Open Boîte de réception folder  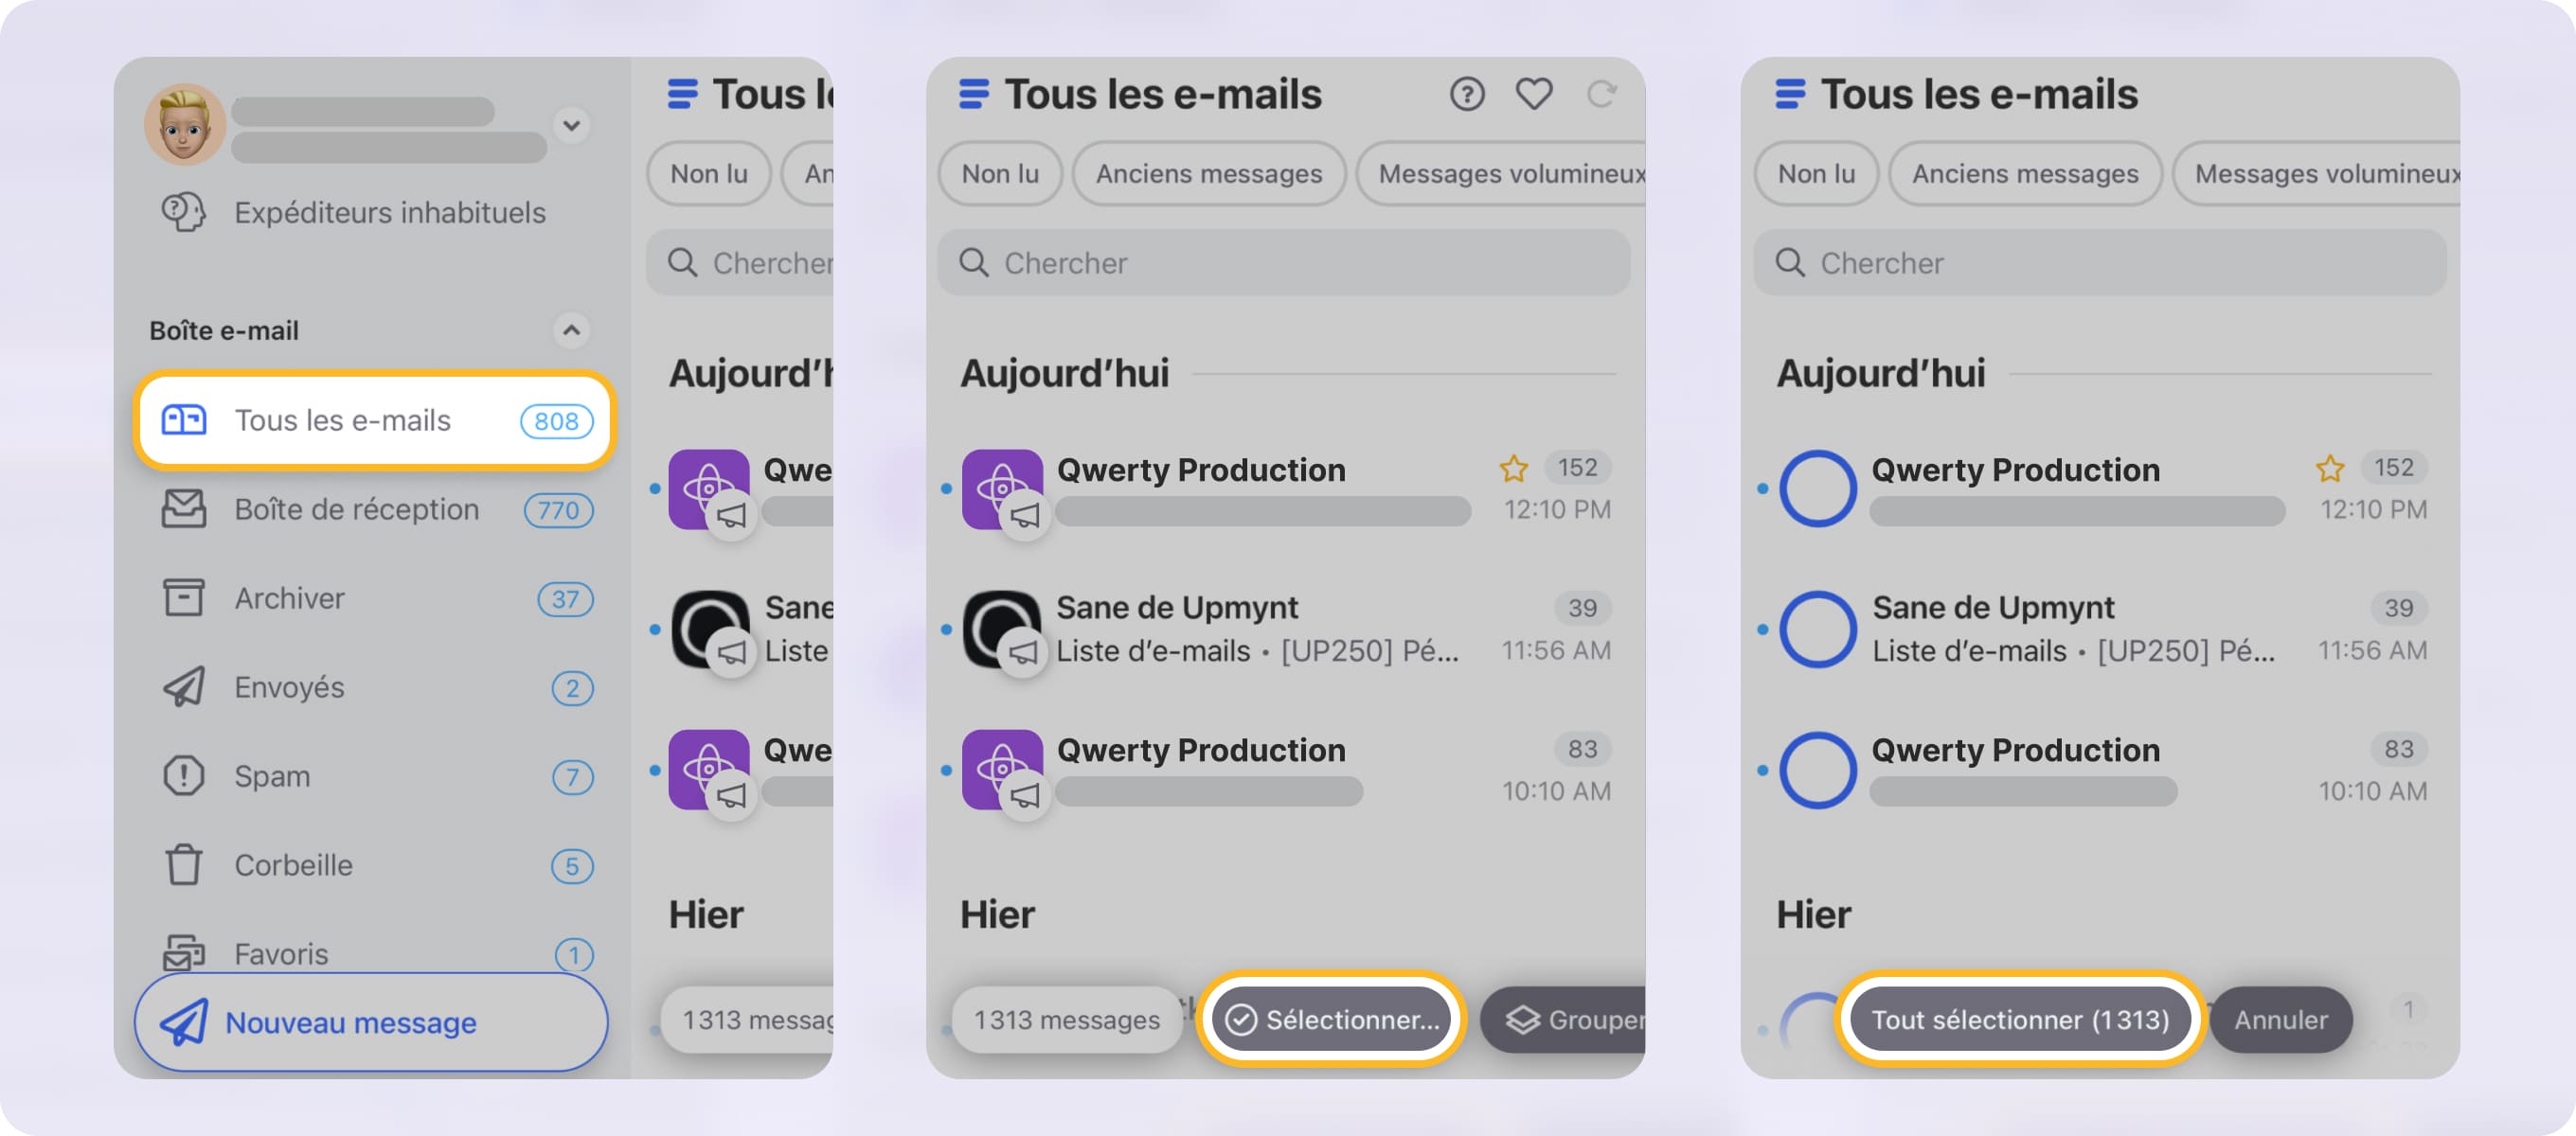click(376, 510)
